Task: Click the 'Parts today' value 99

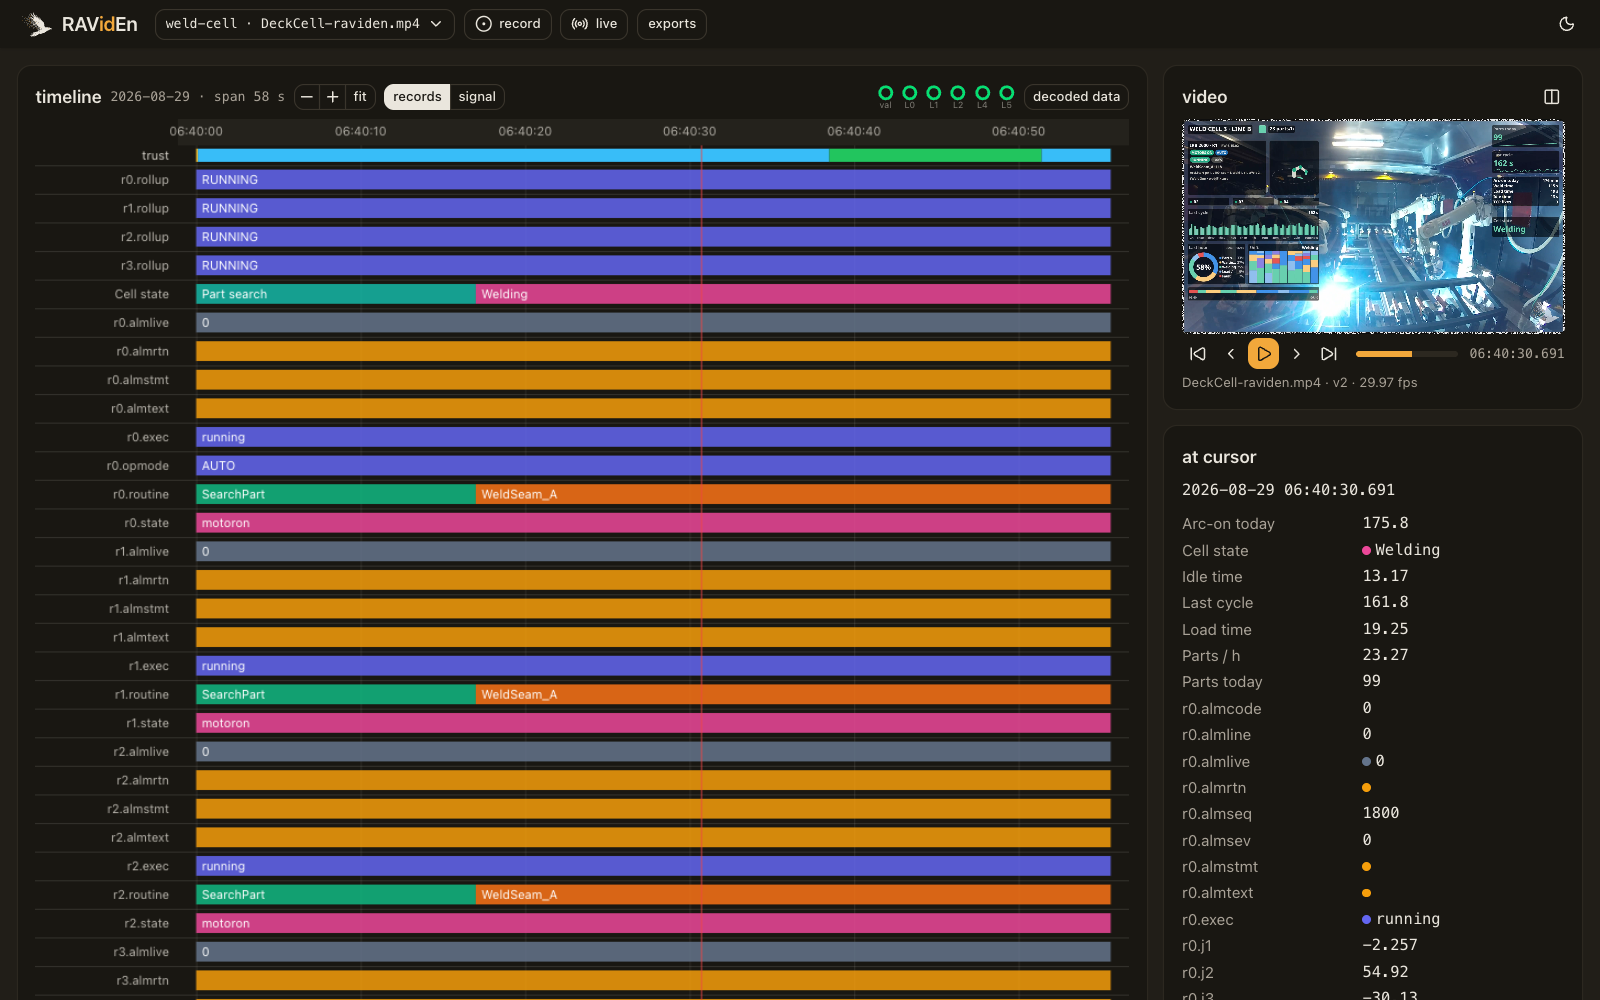Action: tap(1371, 681)
